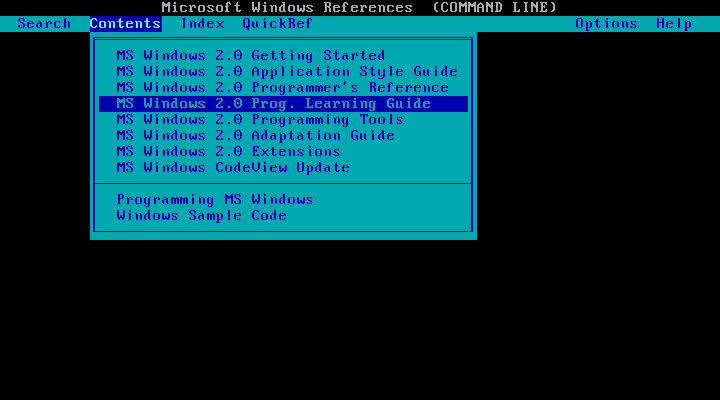720x400 pixels.
Task: Open the Help menu
Action: 674,24
